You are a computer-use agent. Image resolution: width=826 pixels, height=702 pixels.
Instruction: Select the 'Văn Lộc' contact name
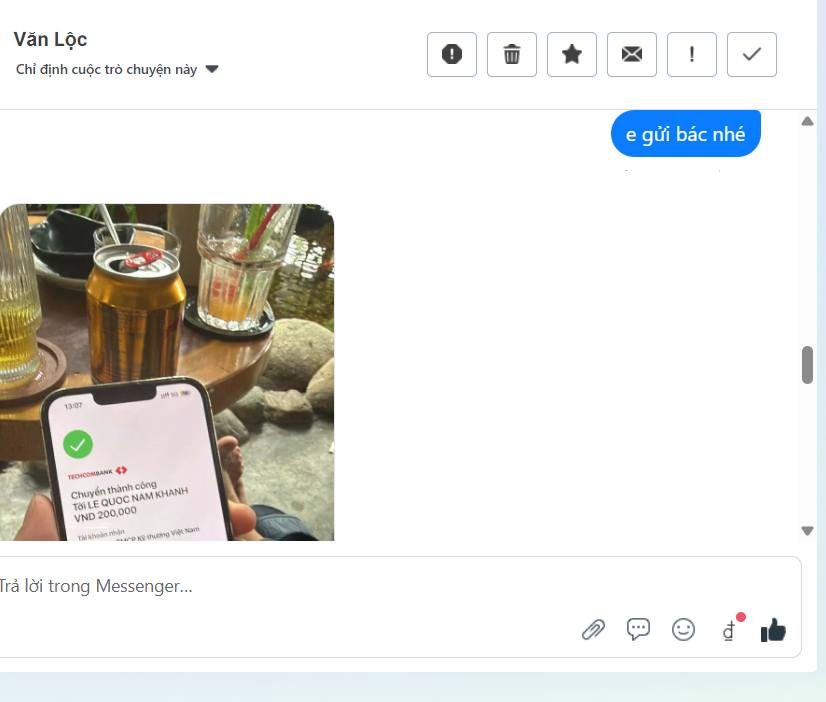coord(51,39)
